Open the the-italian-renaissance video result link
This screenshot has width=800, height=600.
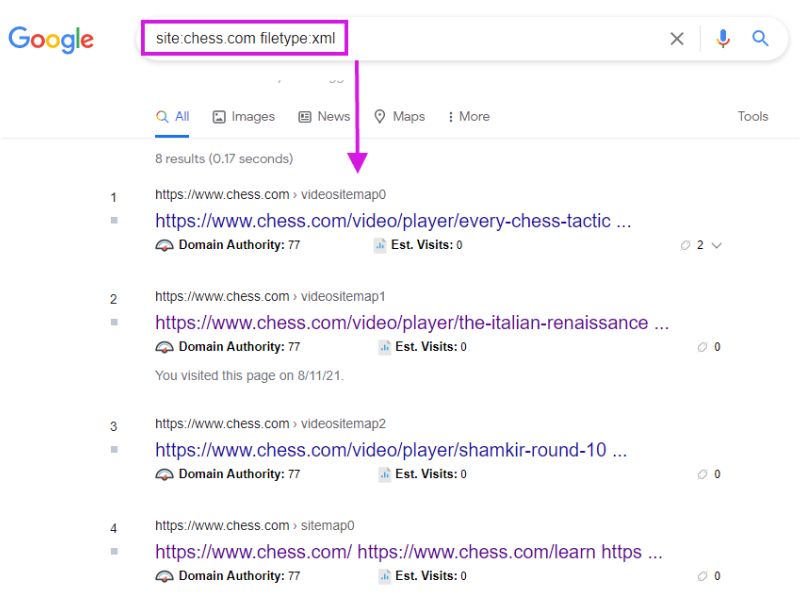coord(412,323)
